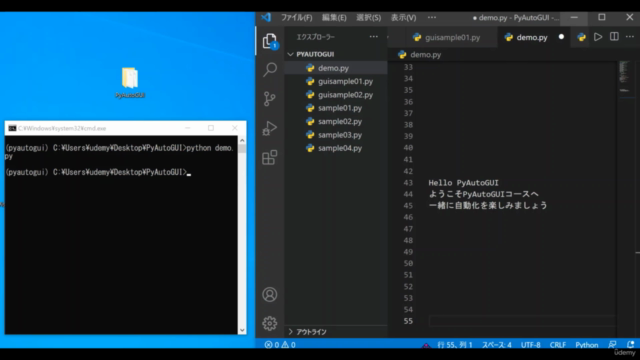Screen dimensions: 640x360
Task: Open the Extensions view
Action: 269,157
